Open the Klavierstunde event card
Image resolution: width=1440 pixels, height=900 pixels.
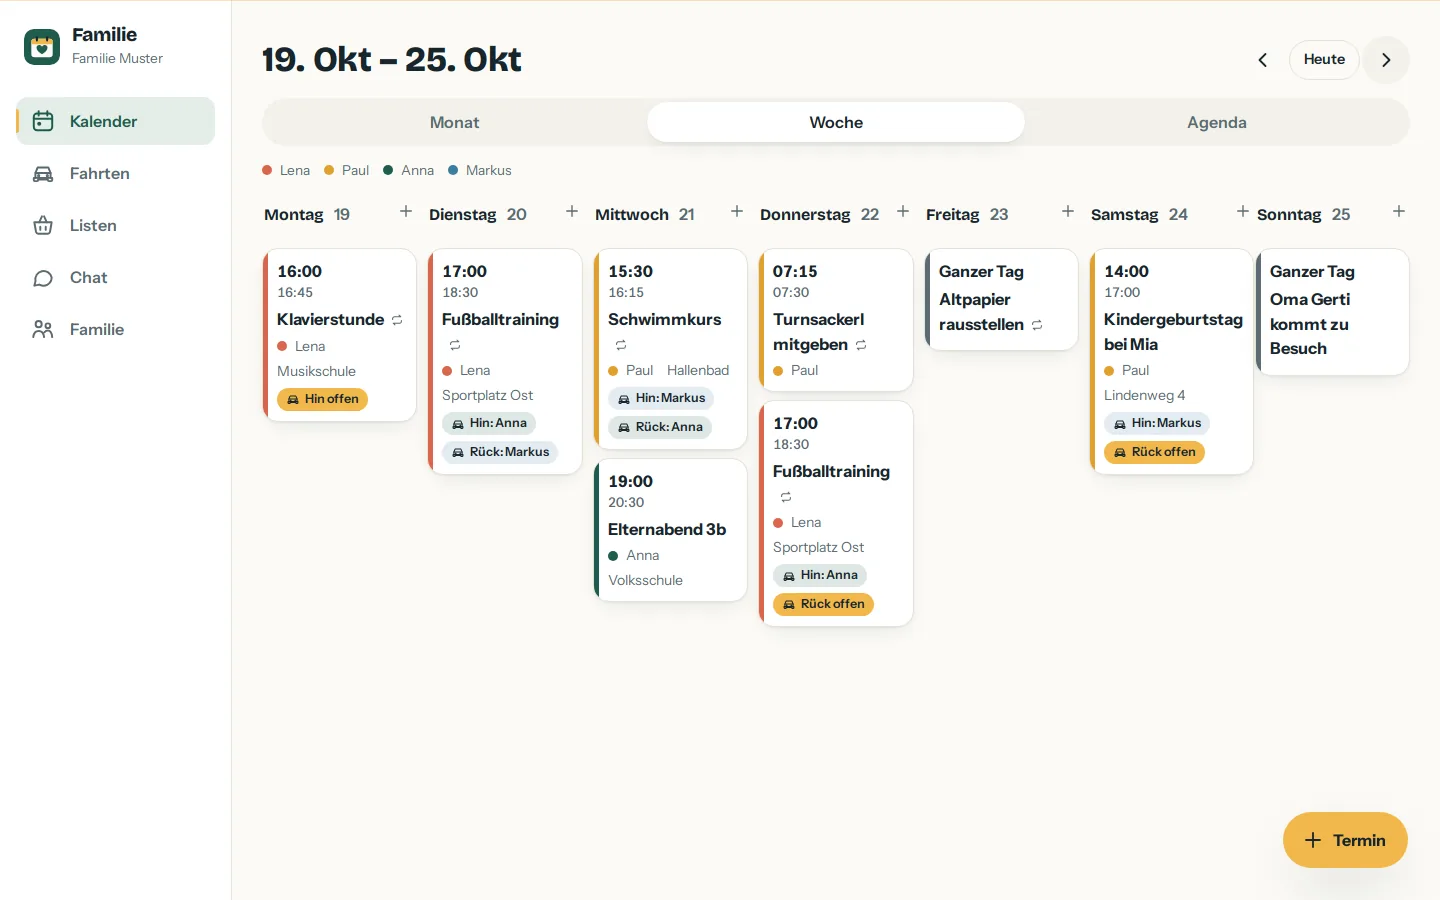[x=340, y=335]
